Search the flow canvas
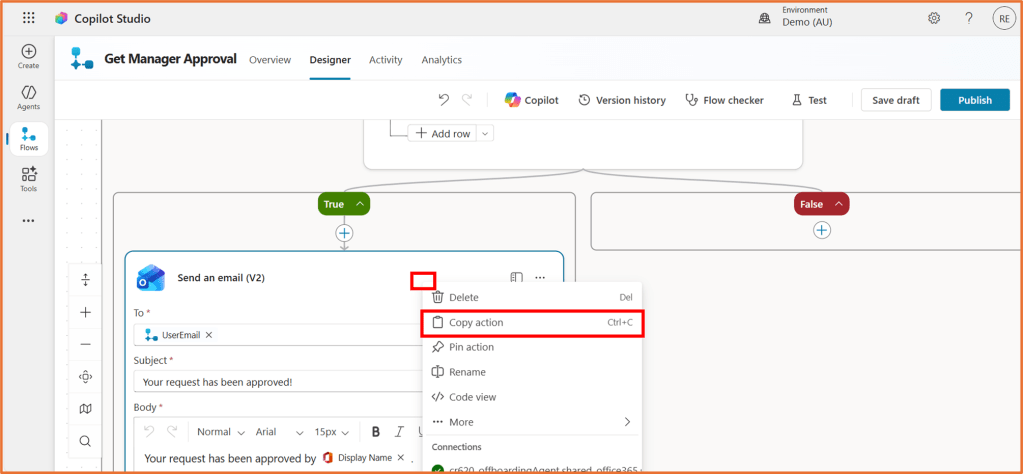Viewport: 1023px width, 474px height. point(85,441)
